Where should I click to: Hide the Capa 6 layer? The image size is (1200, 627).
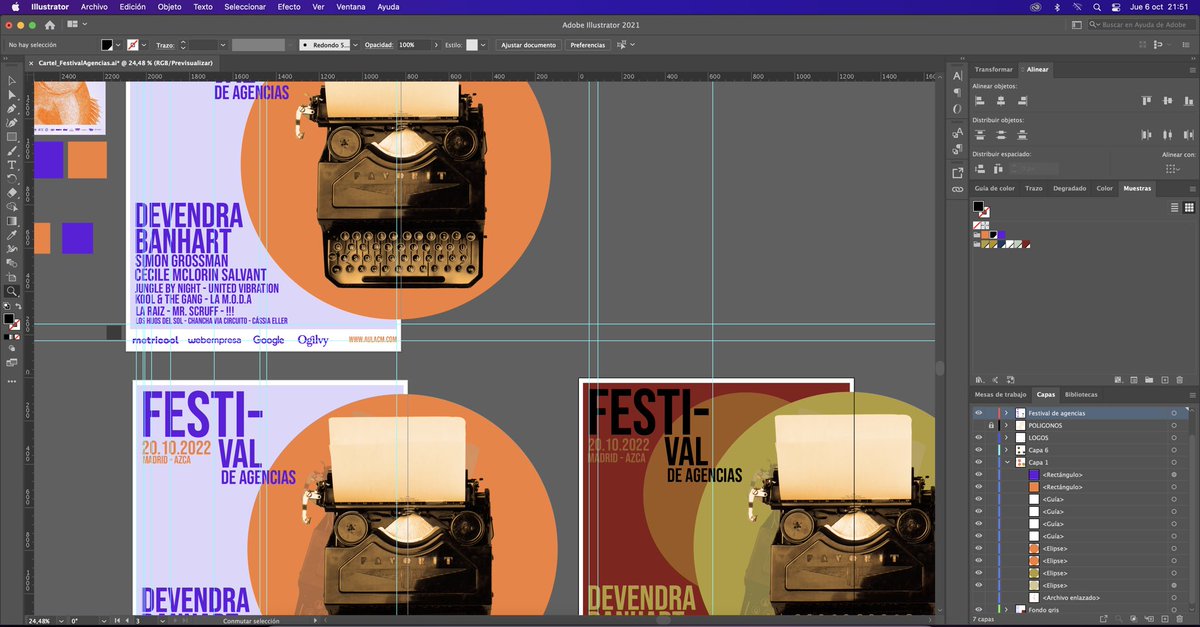coord(979,450)
